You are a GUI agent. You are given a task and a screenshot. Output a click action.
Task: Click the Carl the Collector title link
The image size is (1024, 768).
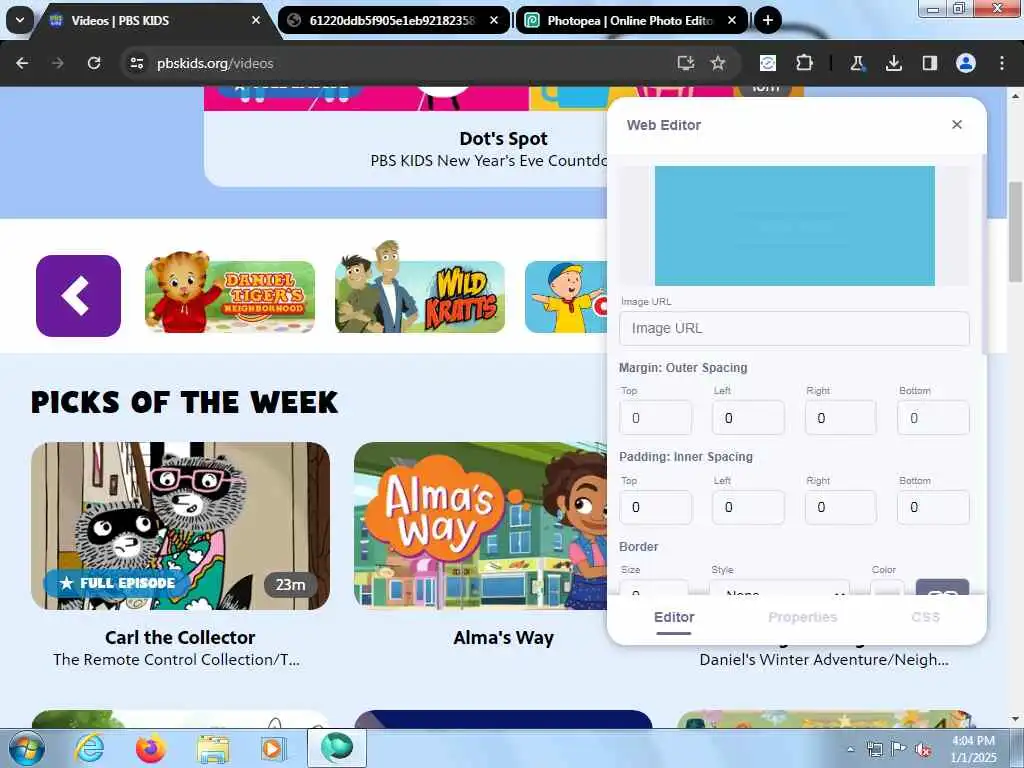(180, 637)
